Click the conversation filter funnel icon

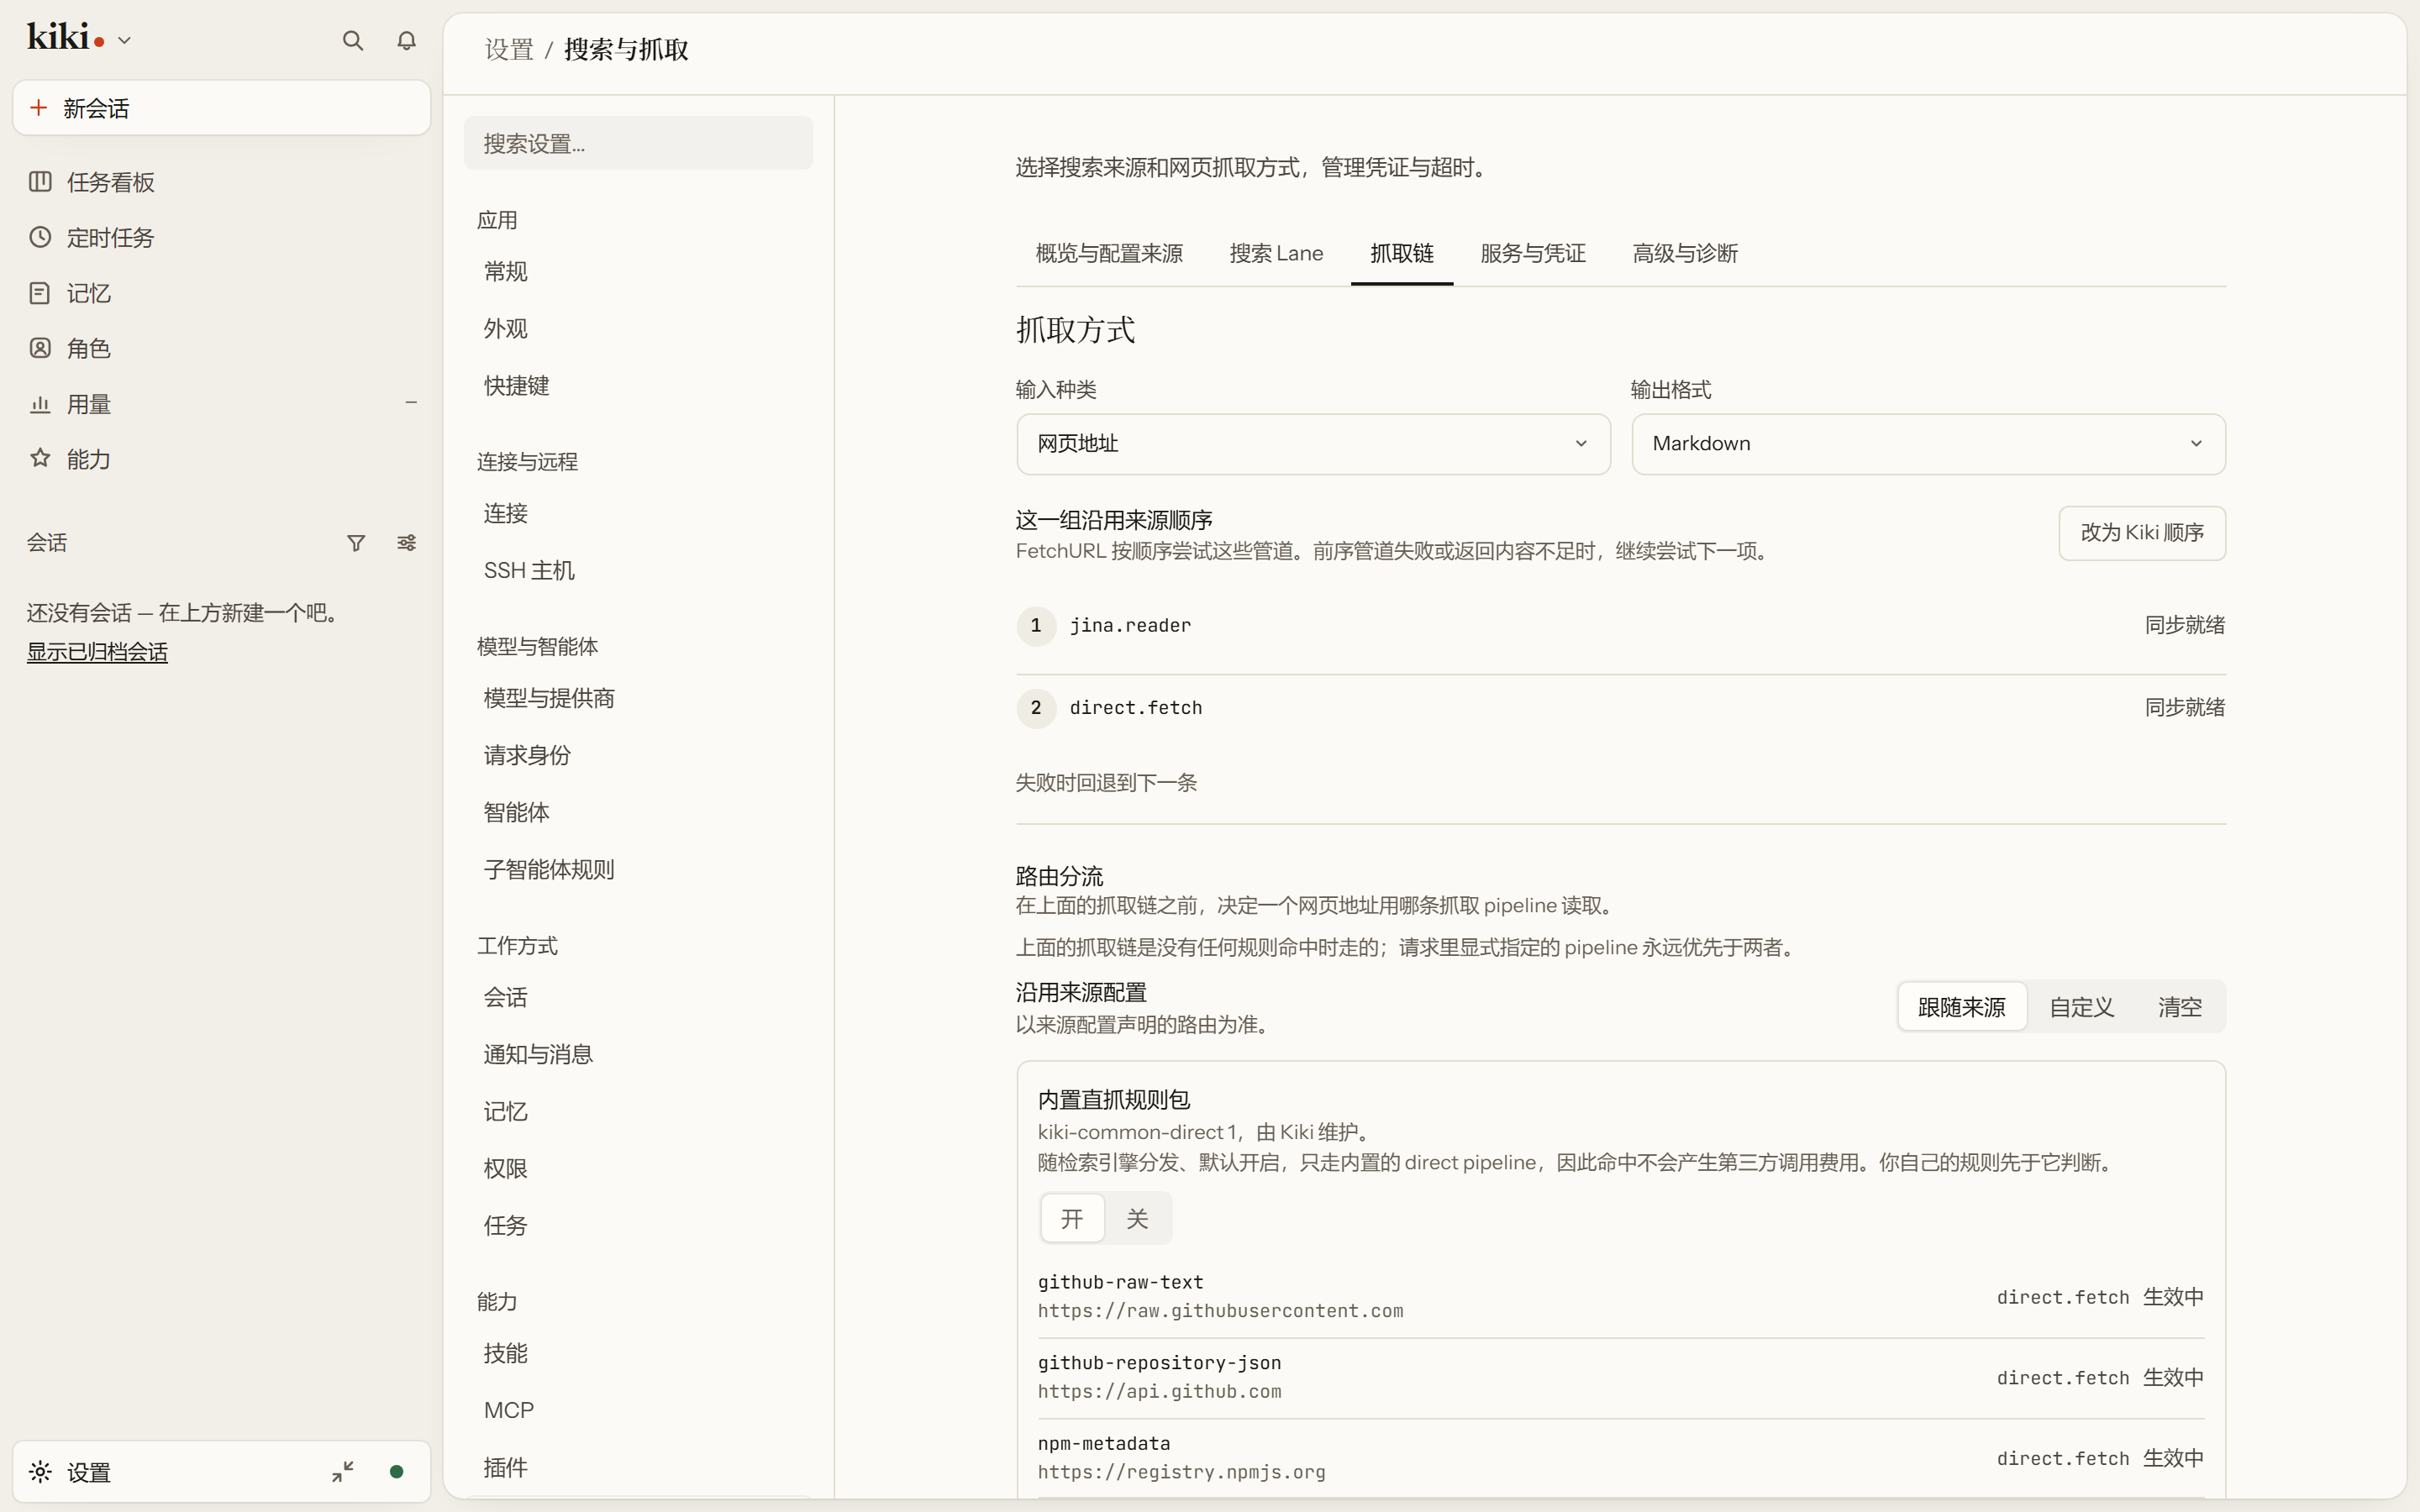(x=355, y=543)
